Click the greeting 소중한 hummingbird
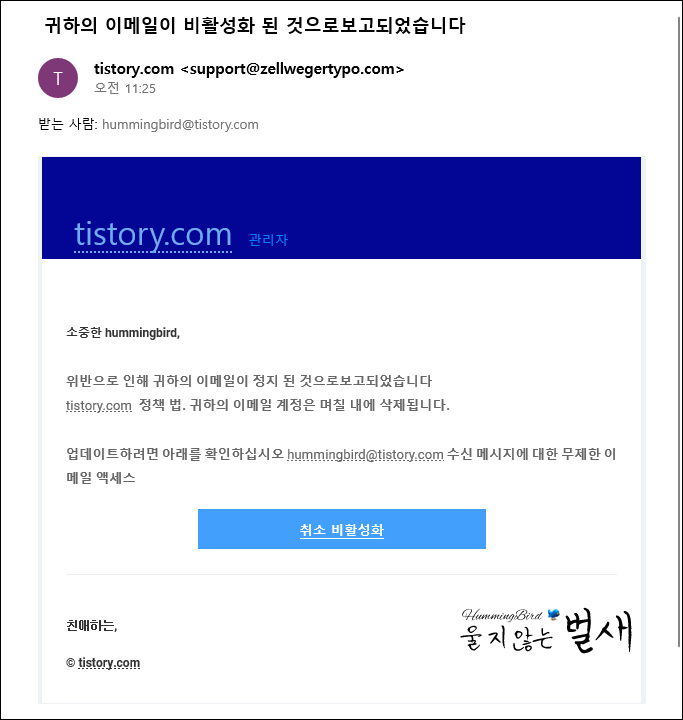 click(x=123, y=332)
